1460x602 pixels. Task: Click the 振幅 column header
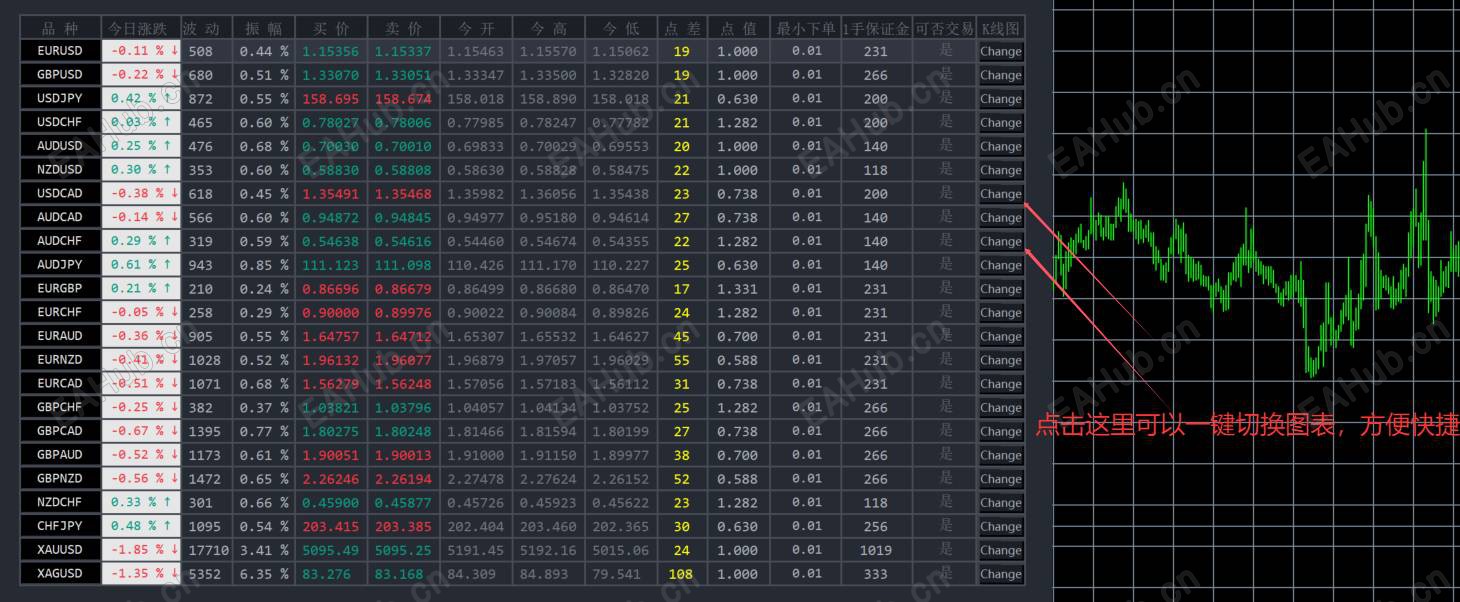coord(264,28)
